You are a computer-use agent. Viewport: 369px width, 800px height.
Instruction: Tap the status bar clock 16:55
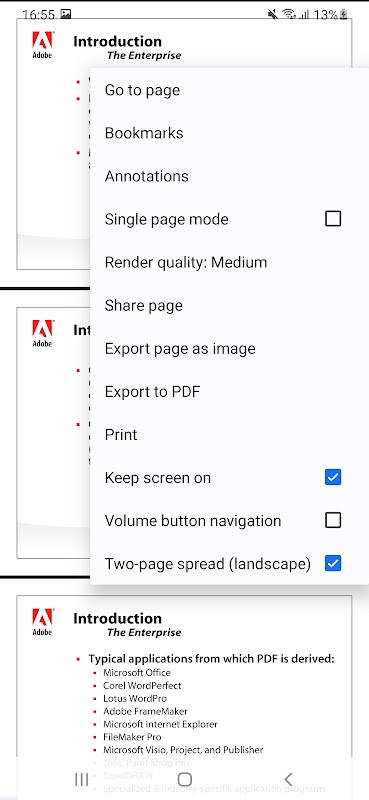pyautogui.click(x=39, y=15)
